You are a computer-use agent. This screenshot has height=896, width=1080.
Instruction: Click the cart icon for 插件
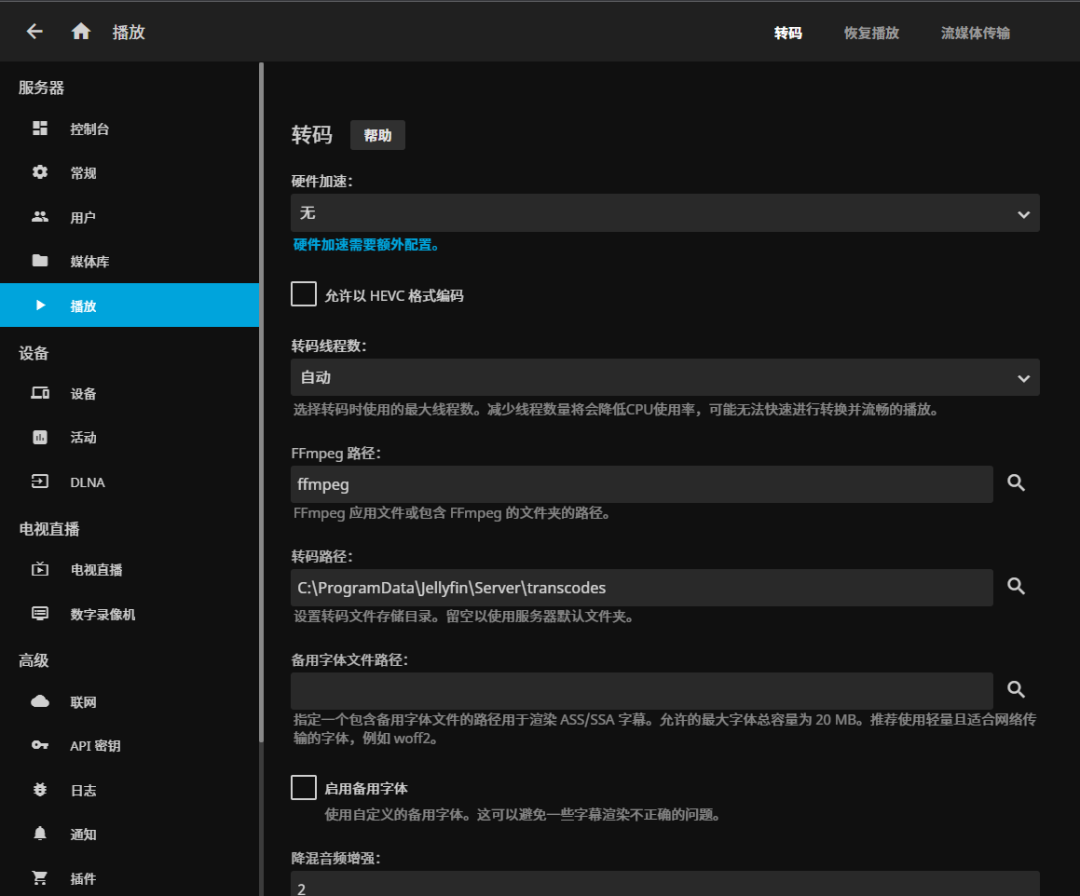[40, 878]
